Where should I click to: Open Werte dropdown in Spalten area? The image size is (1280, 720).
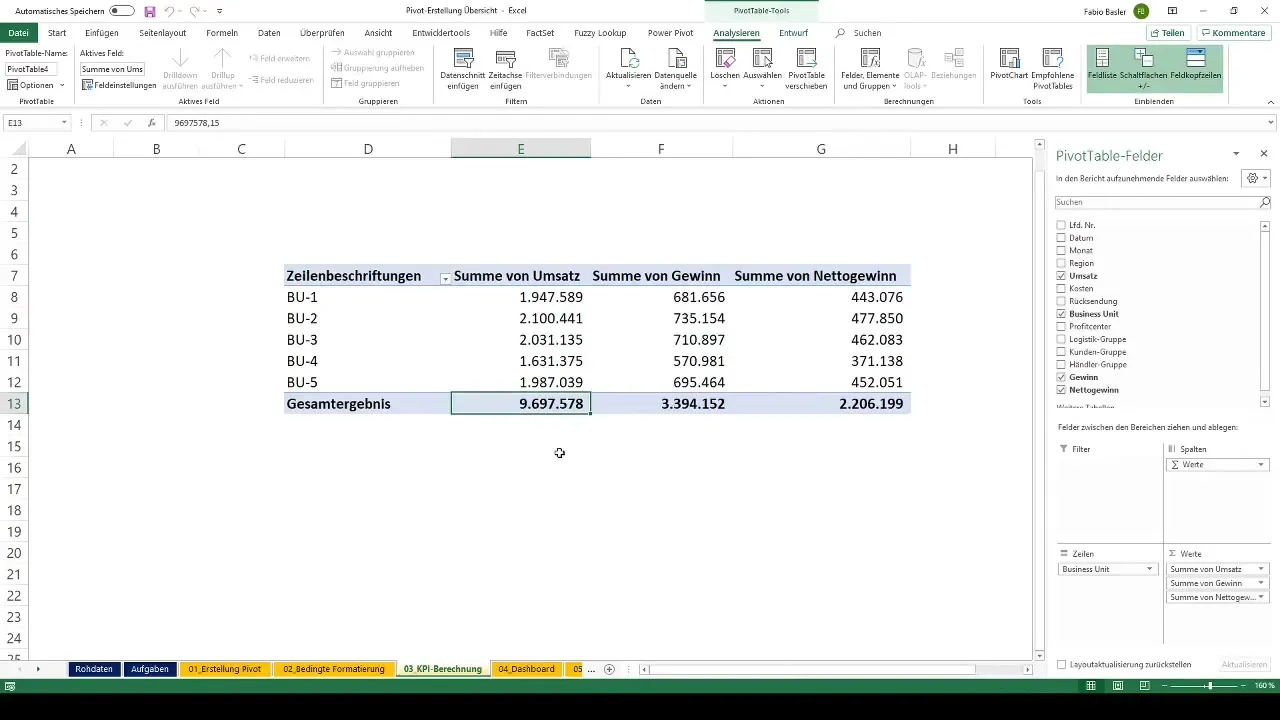pos(1261,465)
